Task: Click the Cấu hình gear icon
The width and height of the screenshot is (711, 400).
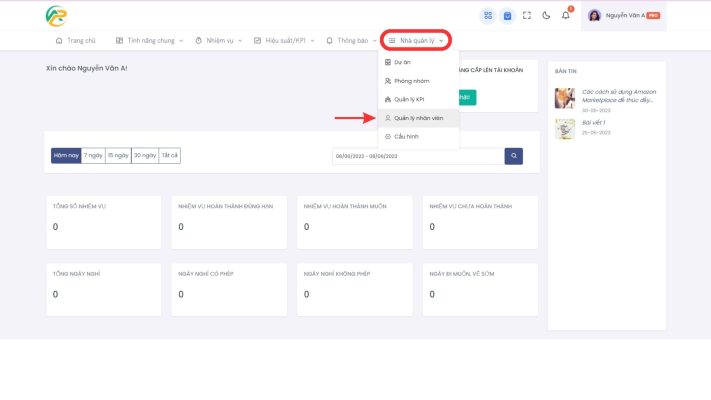Action: pos(388,137)
